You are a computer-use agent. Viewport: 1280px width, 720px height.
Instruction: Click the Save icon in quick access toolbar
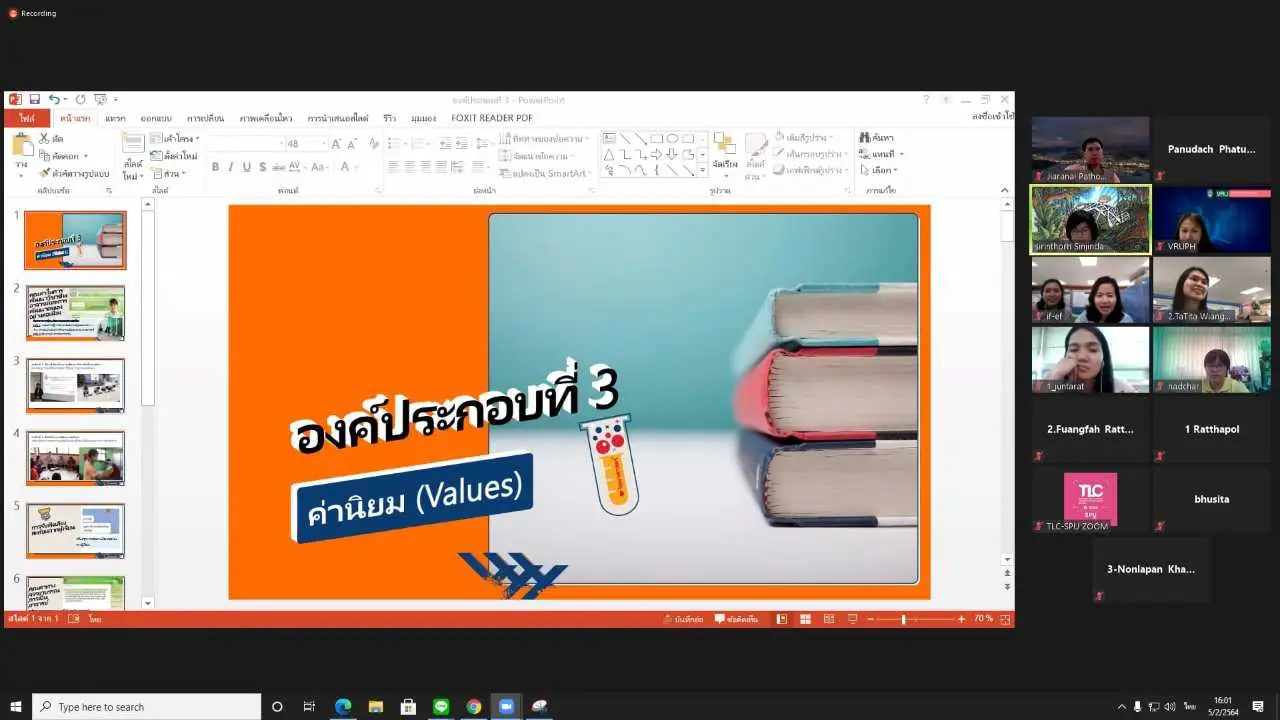(34, 100)
